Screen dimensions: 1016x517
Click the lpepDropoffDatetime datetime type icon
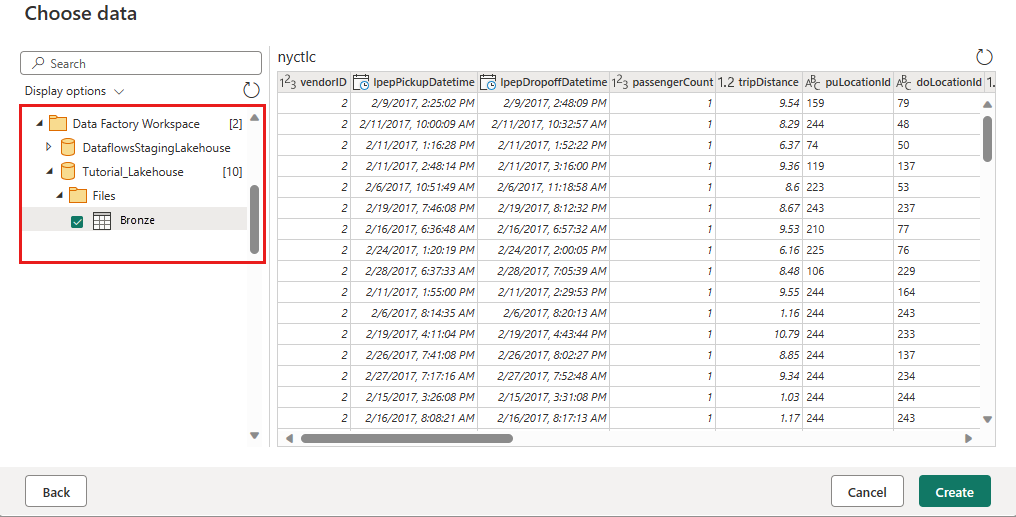(x=488, y=82)
